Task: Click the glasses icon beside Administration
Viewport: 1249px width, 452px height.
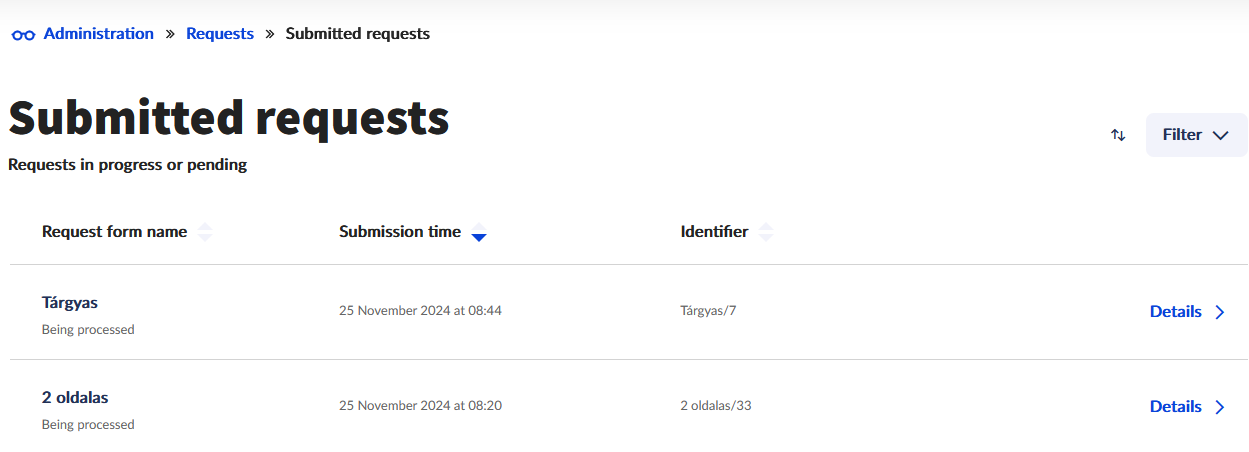Action: click(x=23, y=34)
